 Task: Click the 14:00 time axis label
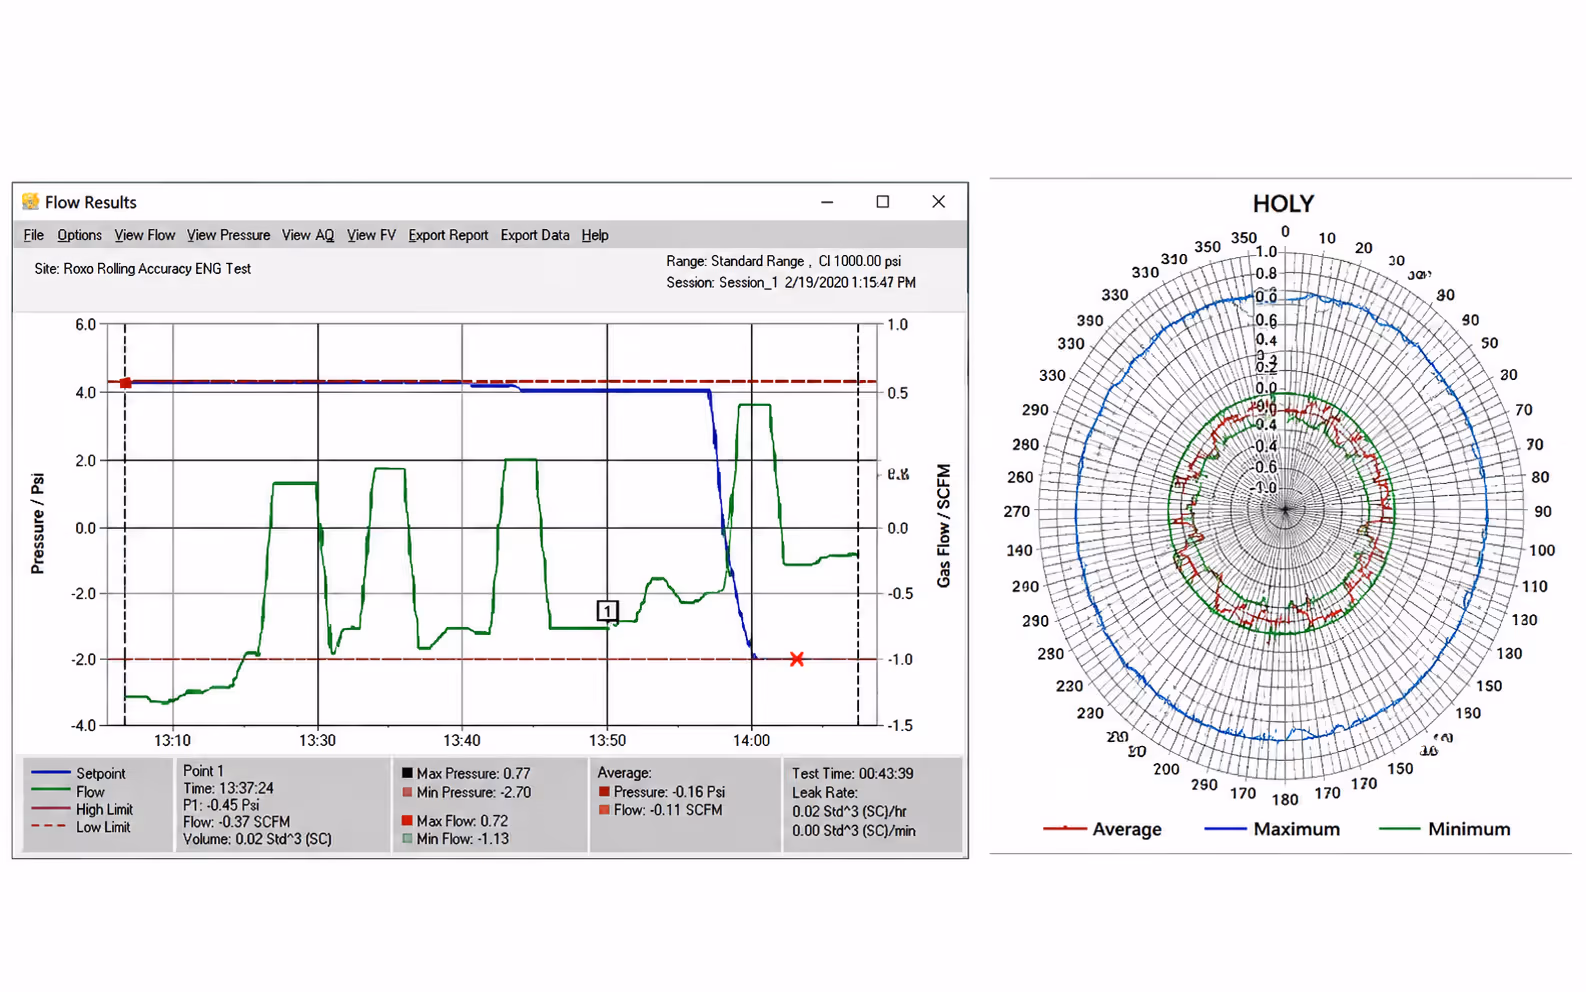click(752, 741)
